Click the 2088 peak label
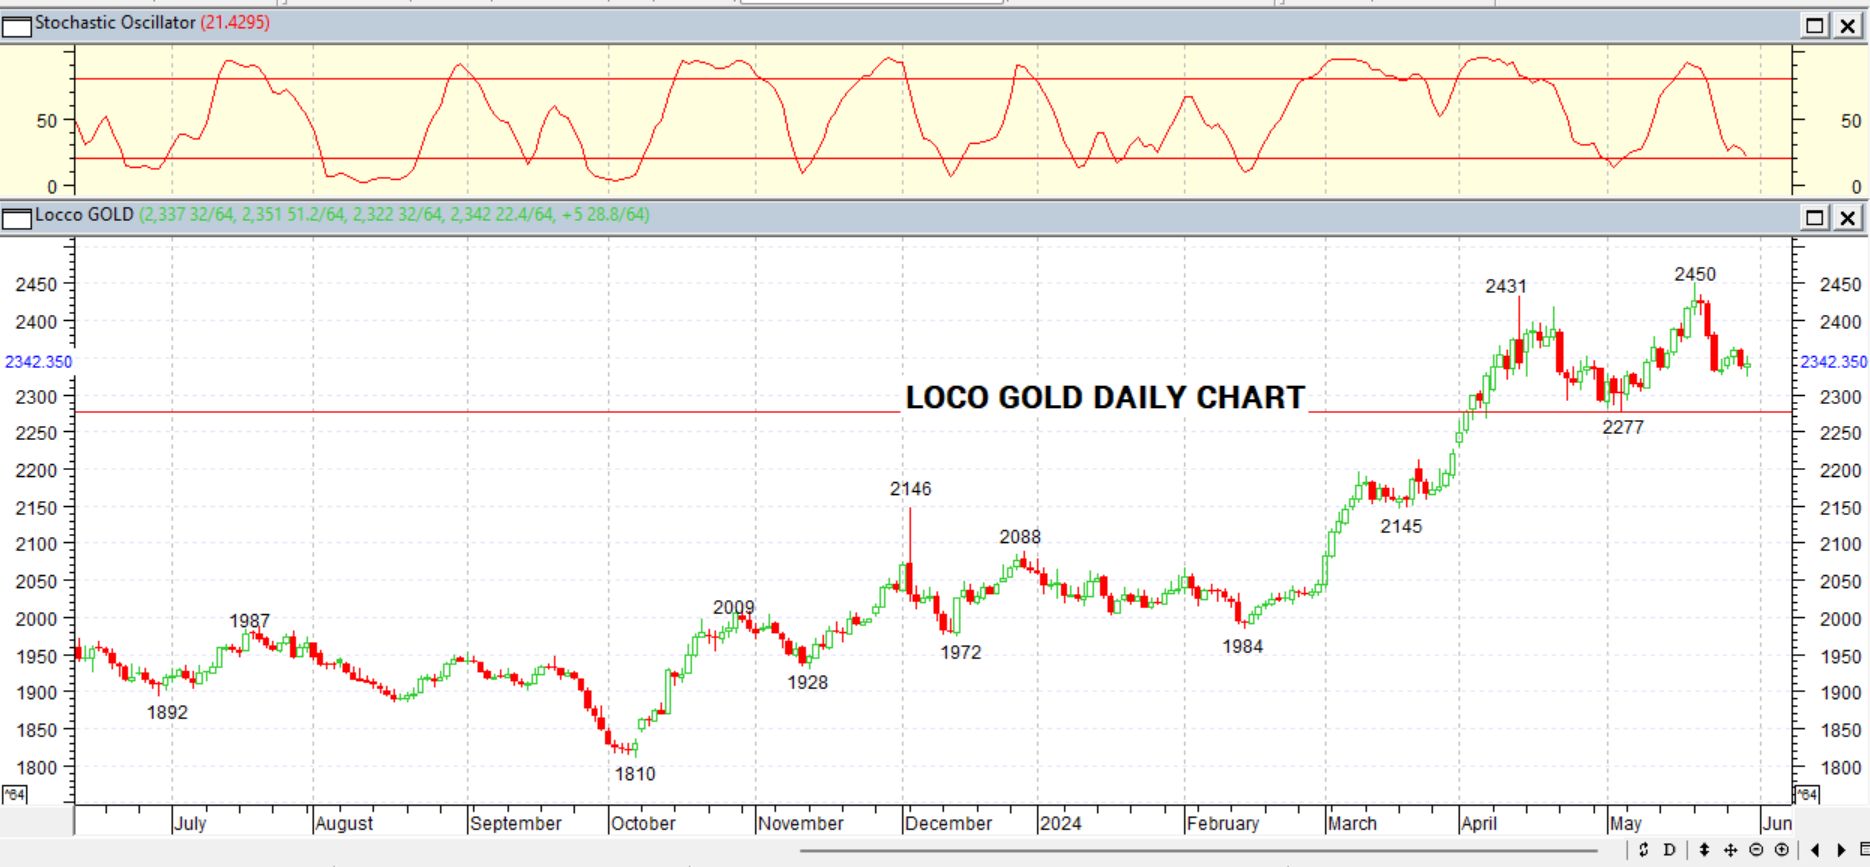 [x=1020, y=537]
